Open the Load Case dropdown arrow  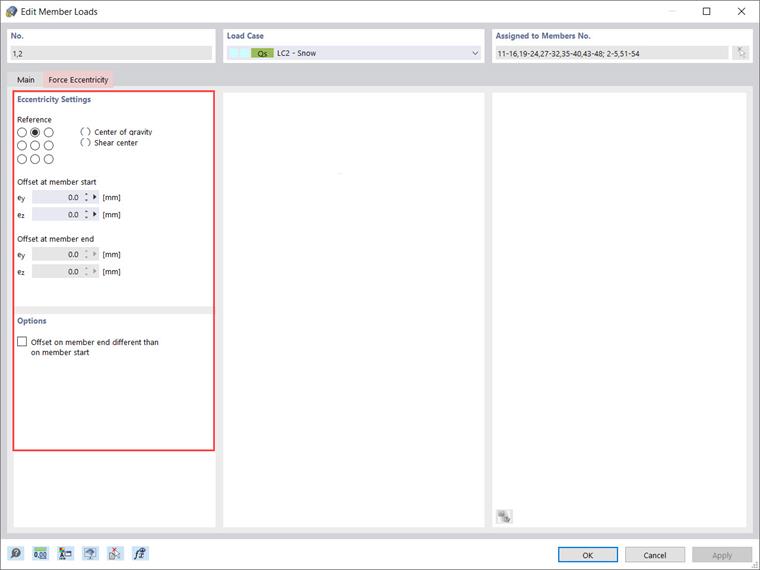(475, 53)
